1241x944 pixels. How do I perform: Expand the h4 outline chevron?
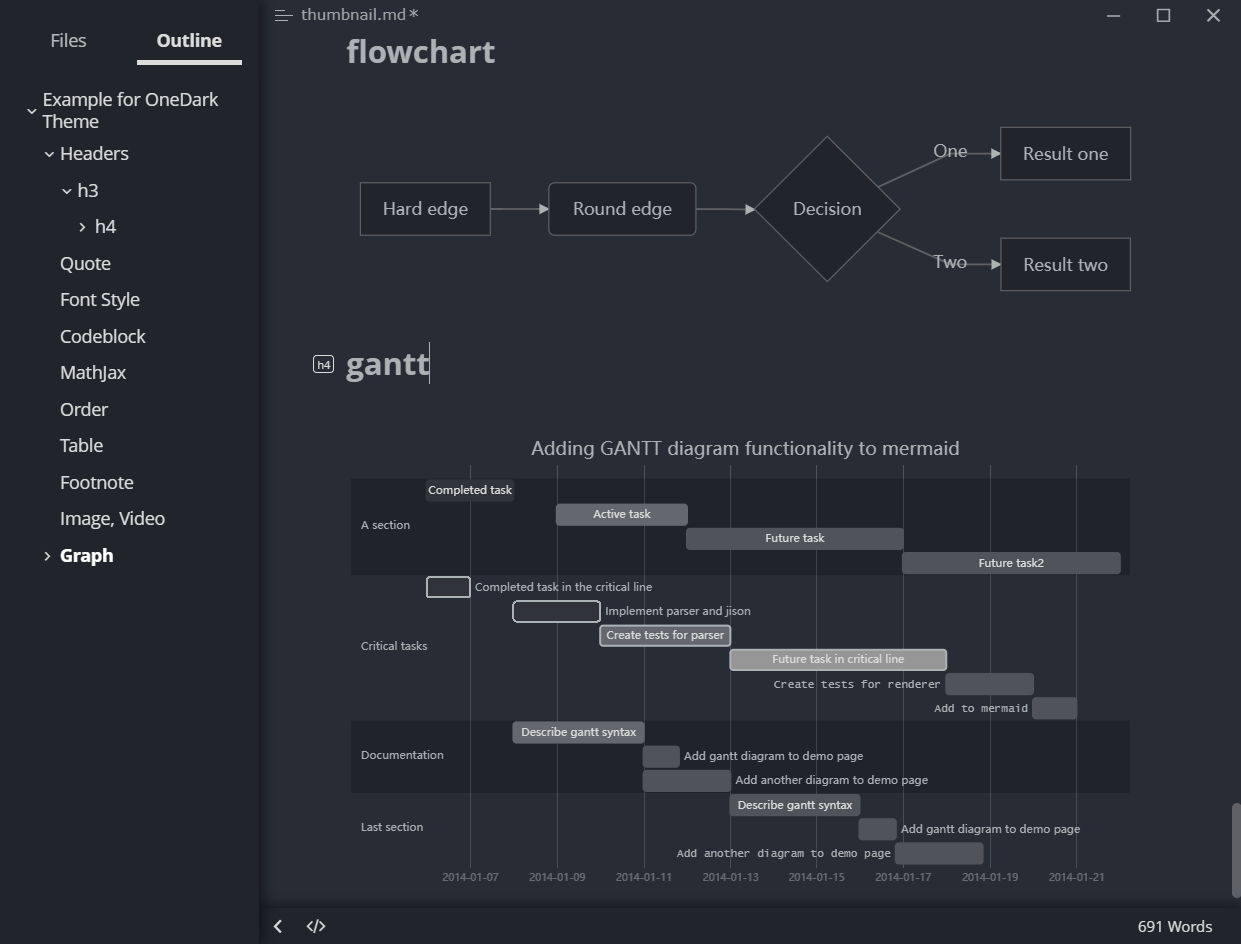[83, 227]
